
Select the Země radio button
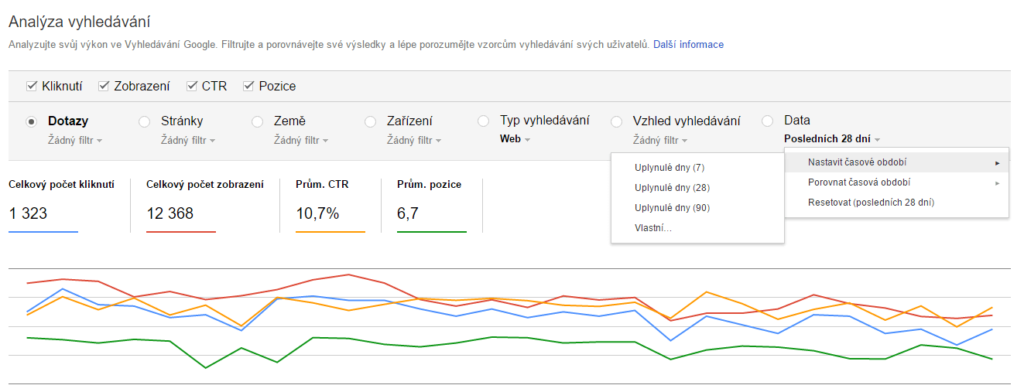pyautogui.click(x=257, y=122)
